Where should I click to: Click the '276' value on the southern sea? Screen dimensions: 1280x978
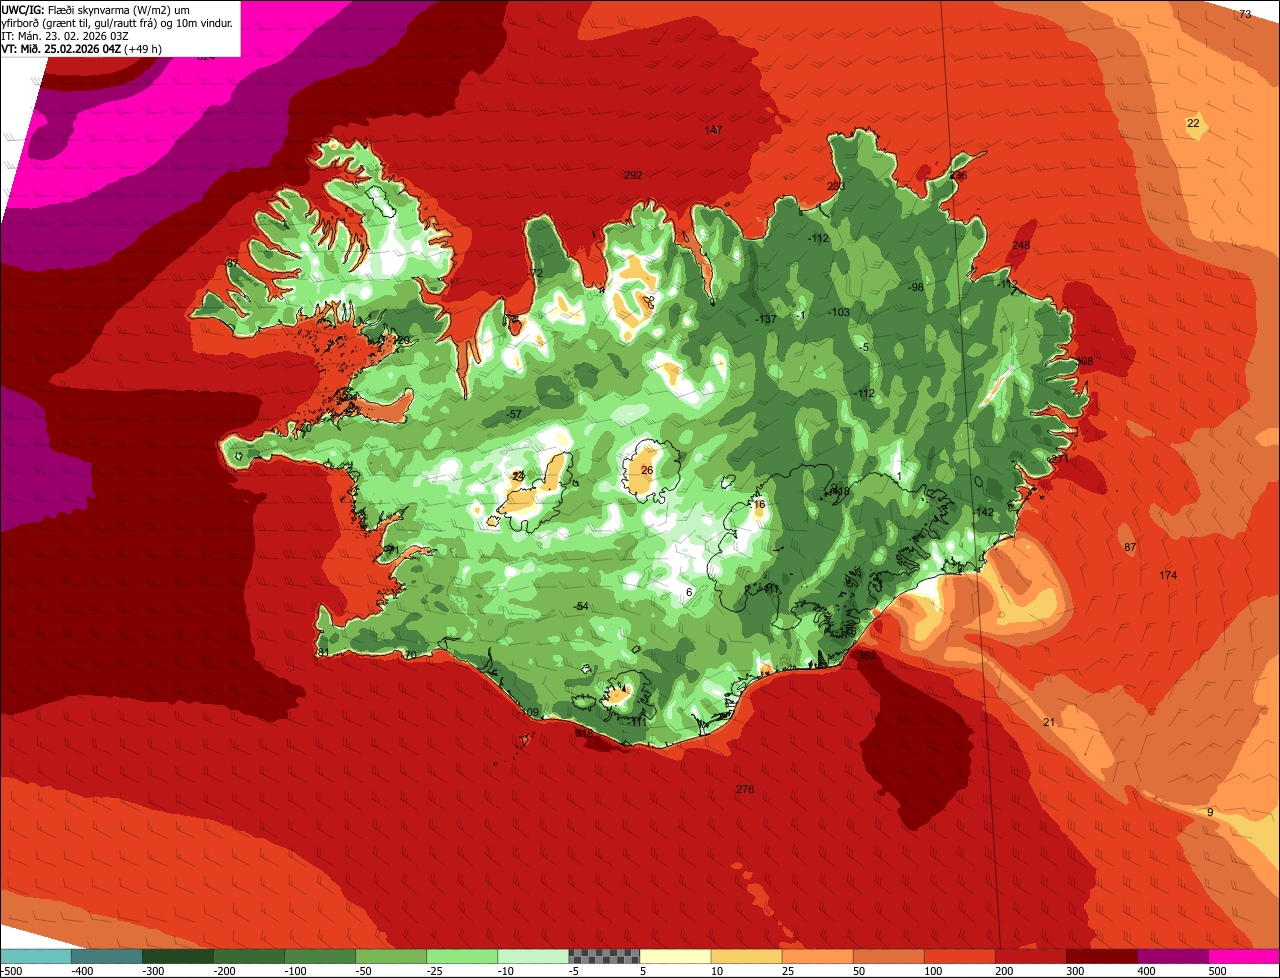(x=745, y=790)
